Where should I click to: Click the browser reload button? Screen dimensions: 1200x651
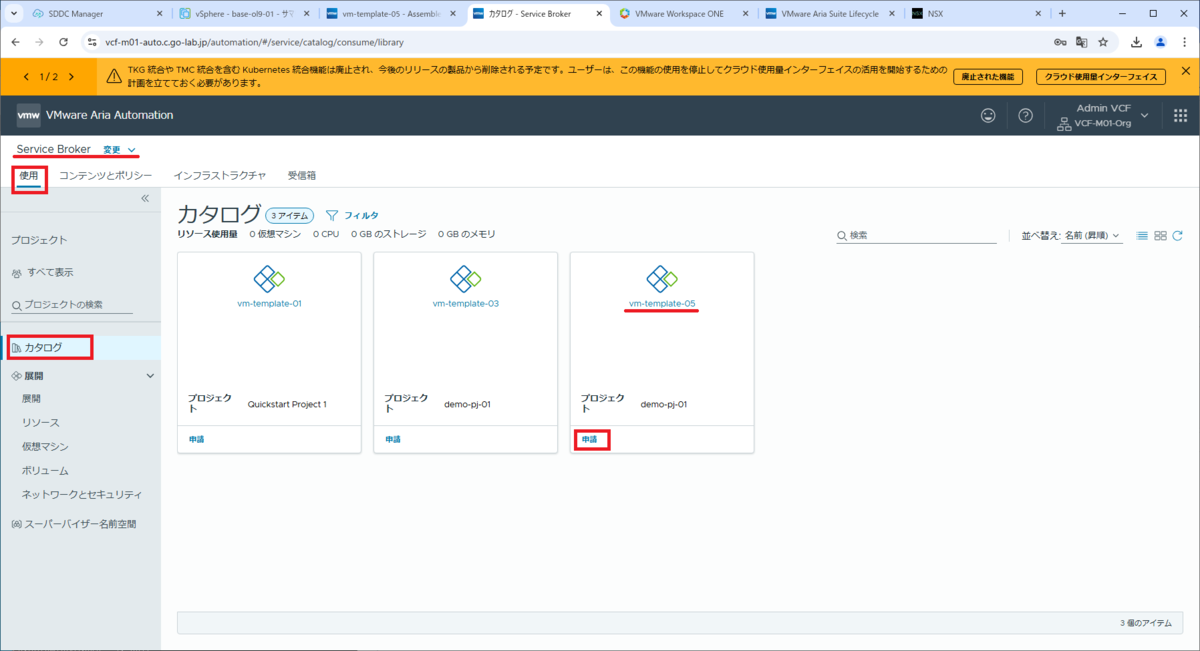click(64, 42)
